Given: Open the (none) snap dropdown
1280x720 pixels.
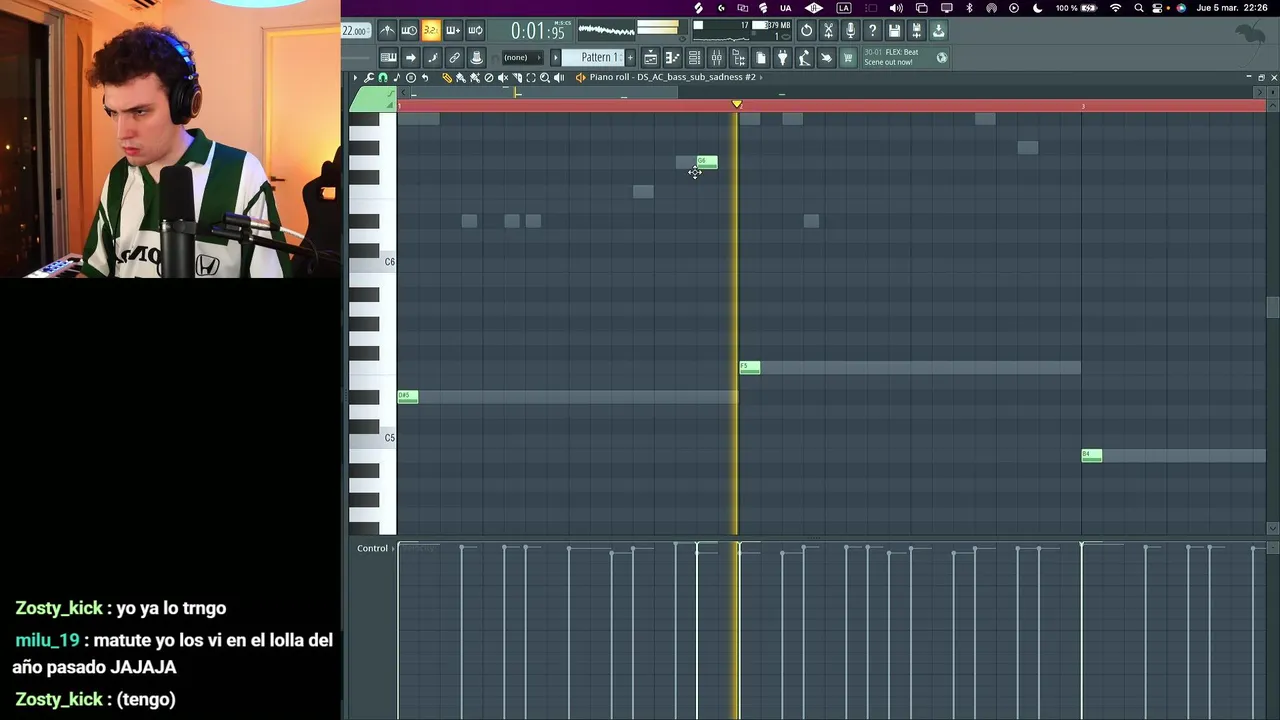Looking at the screenshot, I should [x=521, y=57].
